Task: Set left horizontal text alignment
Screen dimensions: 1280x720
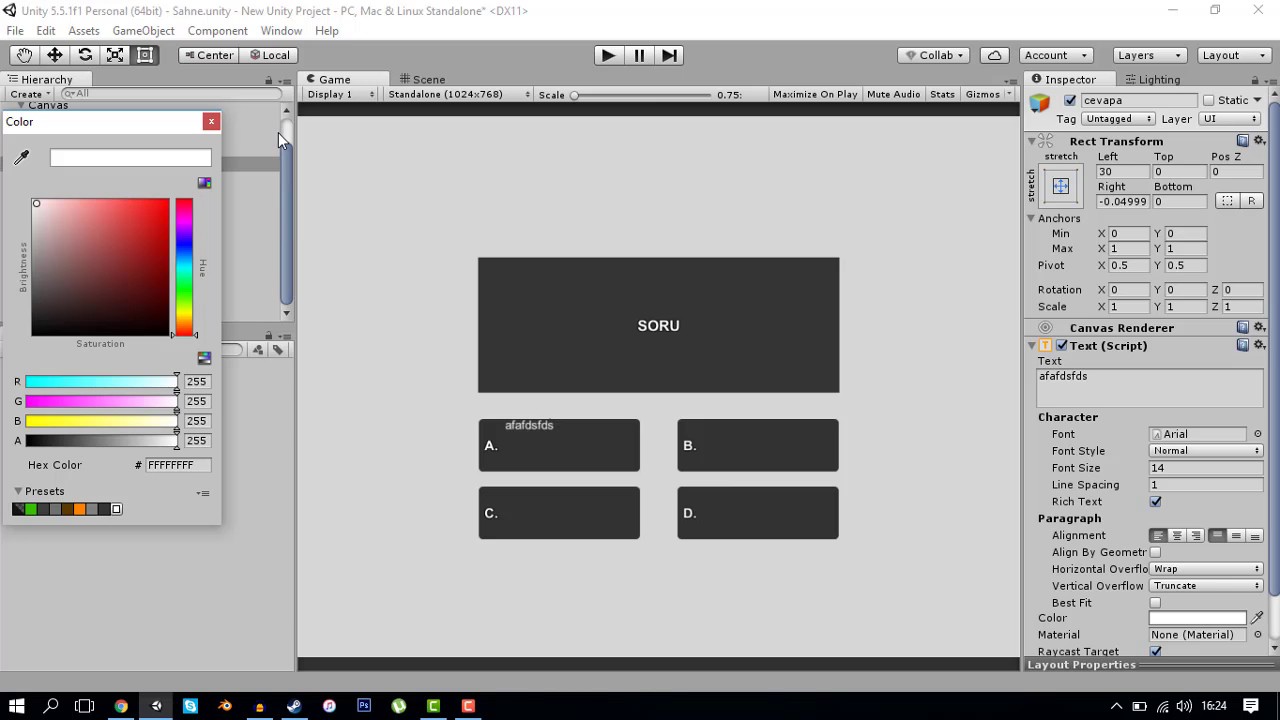Action: click(x=1158, y=536)
